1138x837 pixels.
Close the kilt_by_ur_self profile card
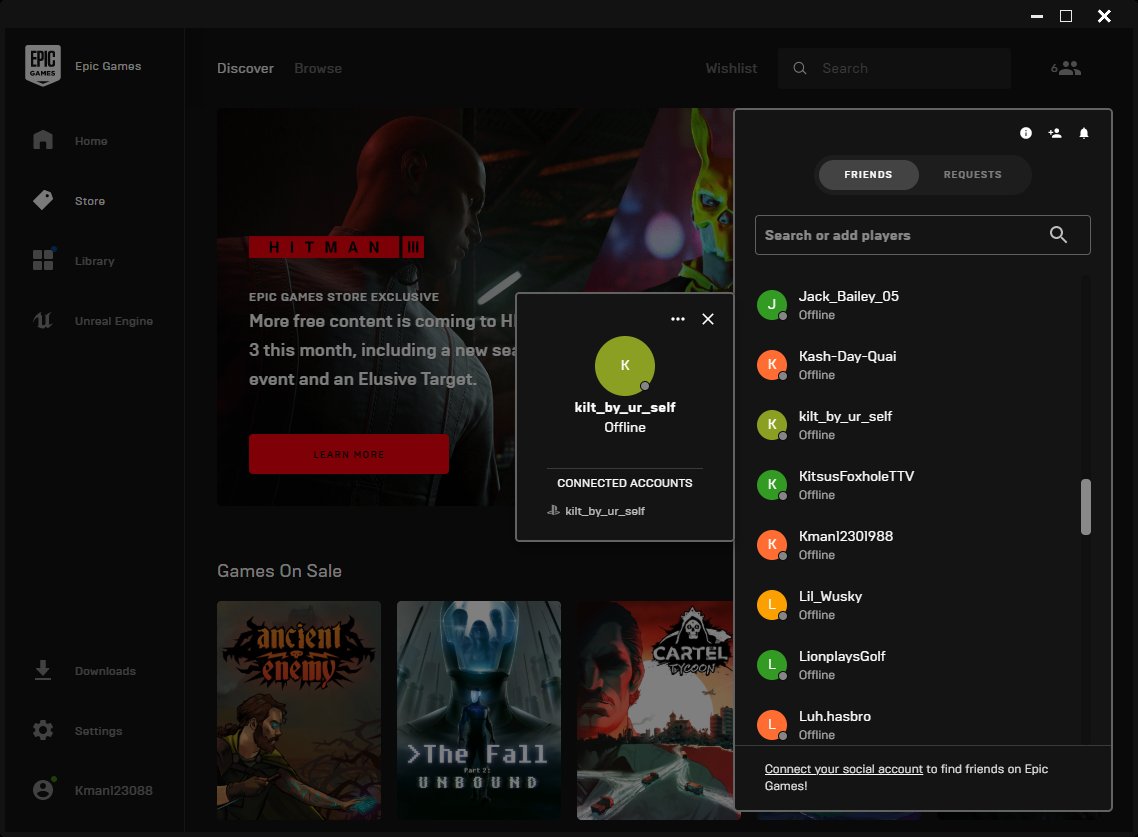pyautogui.click(x=708, y=319)
